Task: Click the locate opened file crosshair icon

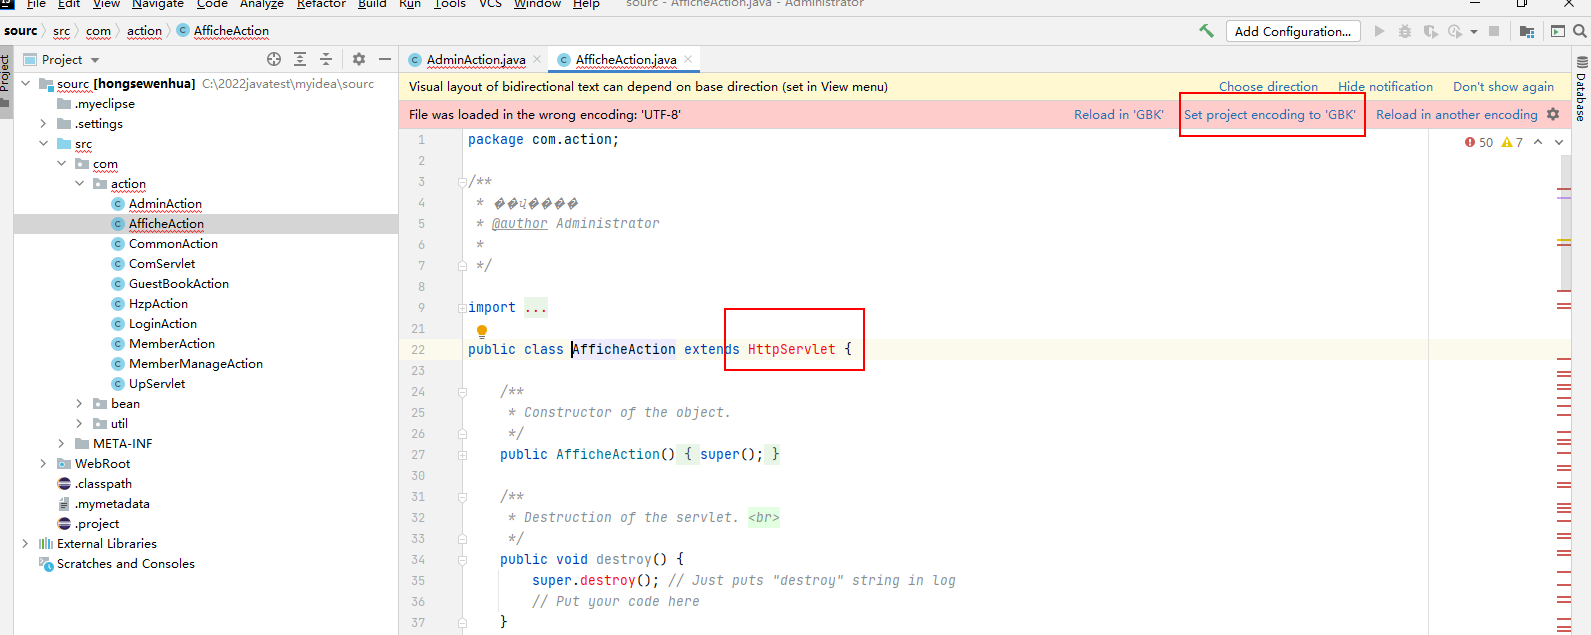Action: [274, 59]
